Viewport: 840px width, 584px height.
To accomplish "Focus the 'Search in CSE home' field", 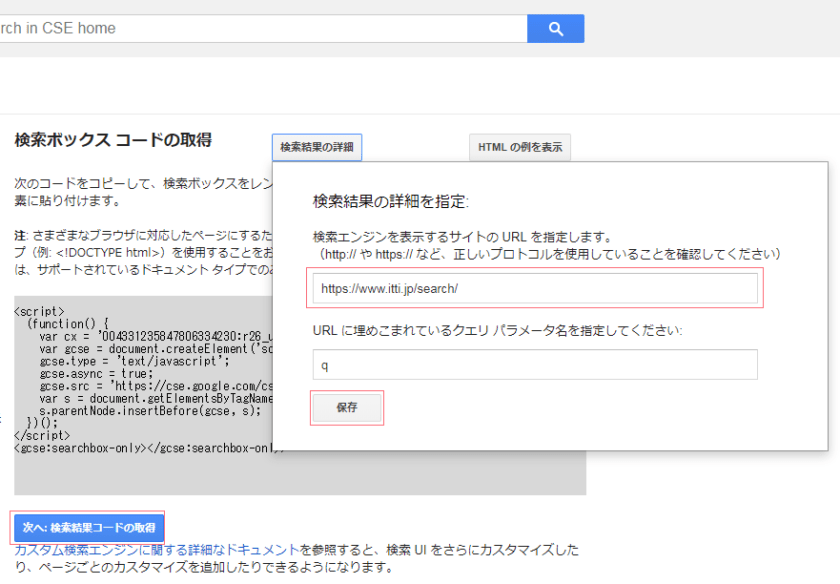I will click(x=264, y=28).
